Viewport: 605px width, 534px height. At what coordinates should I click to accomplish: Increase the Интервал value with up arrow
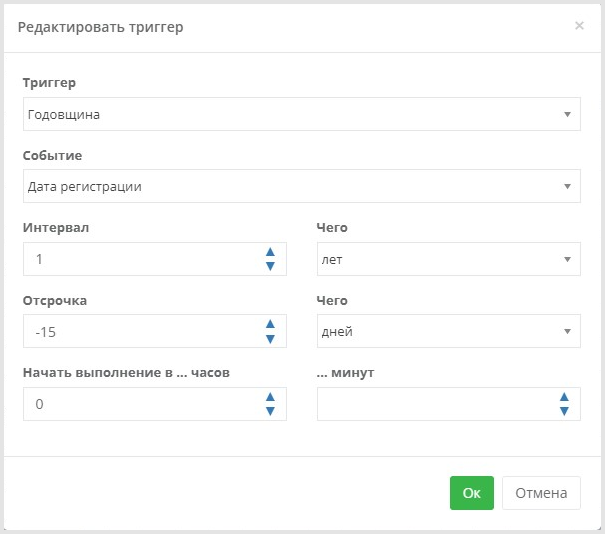(270, 252)
